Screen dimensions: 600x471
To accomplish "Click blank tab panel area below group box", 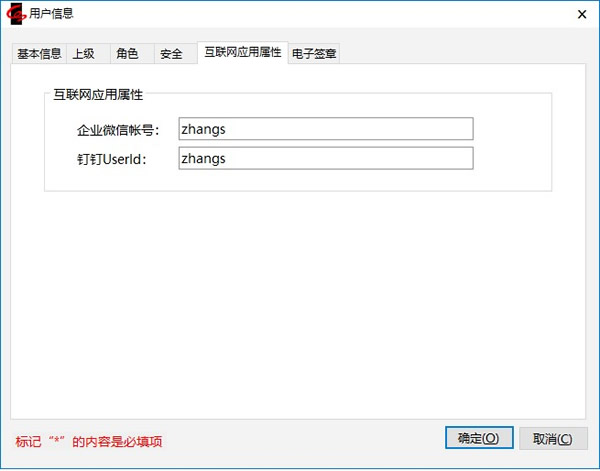I will [300, 300].
